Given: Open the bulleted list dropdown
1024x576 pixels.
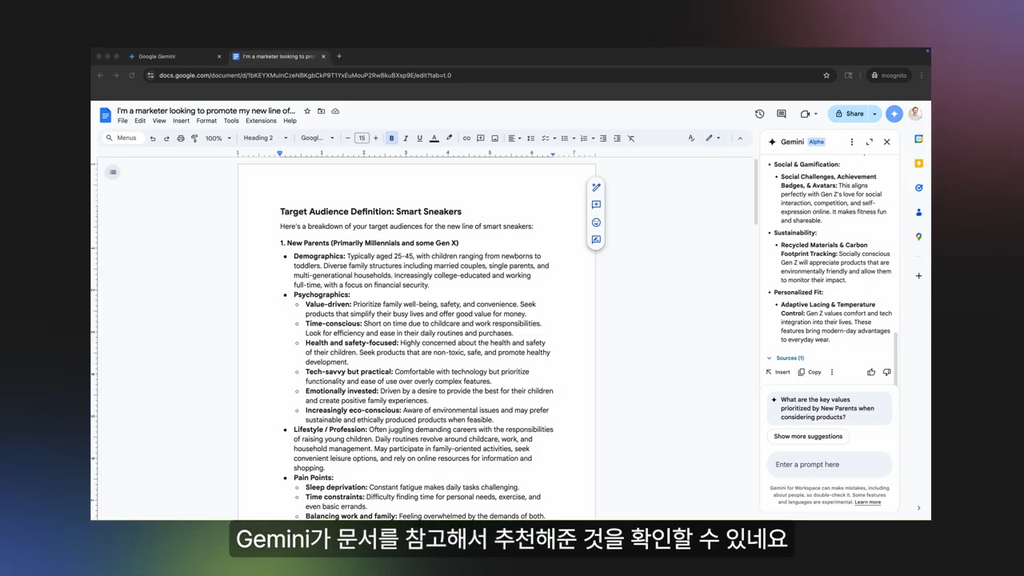Looking at the screenshot, I should coord(568,138).
